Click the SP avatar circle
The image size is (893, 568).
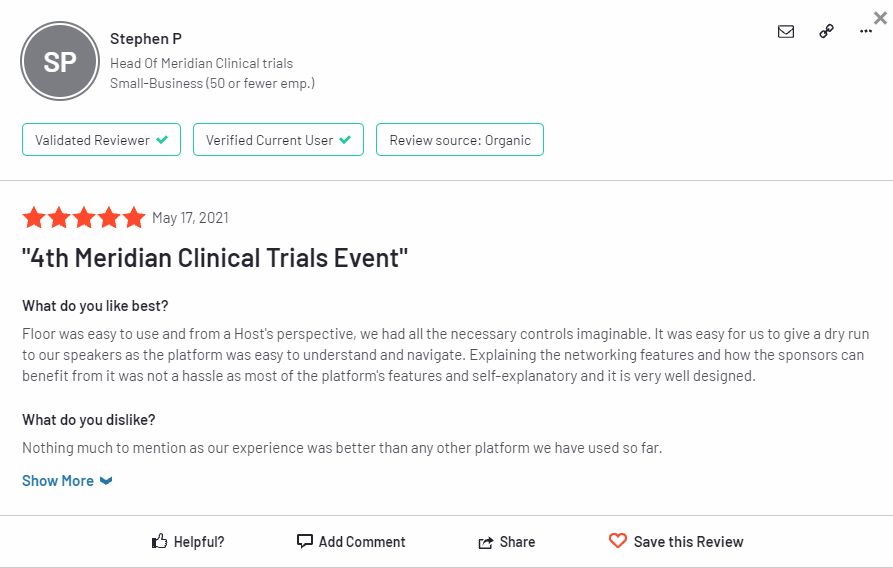(x=60, y=62)
